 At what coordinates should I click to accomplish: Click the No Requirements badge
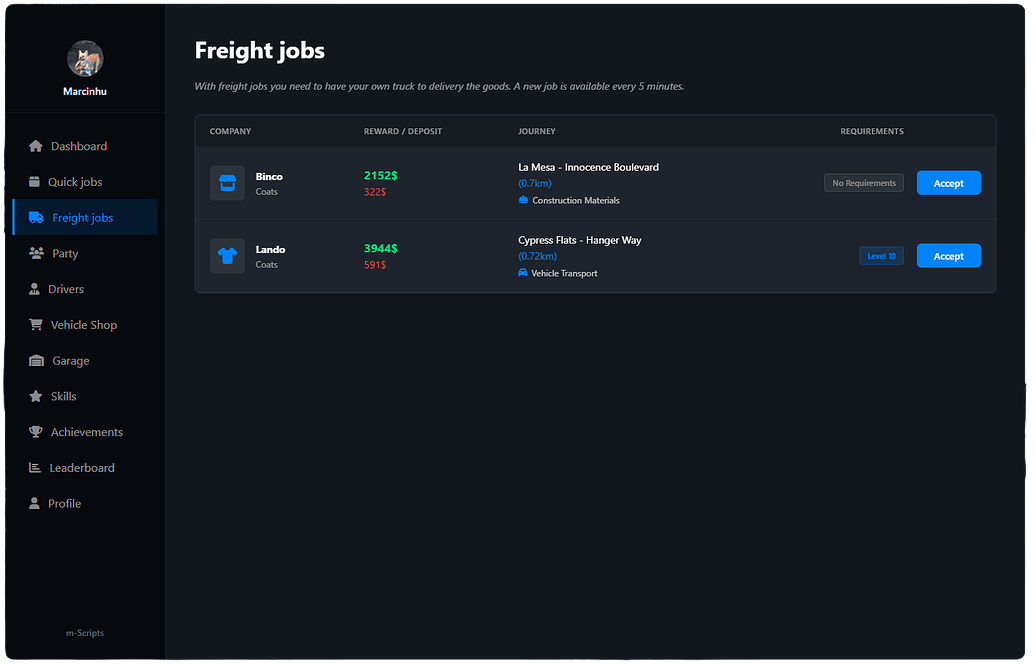[864, 183]
